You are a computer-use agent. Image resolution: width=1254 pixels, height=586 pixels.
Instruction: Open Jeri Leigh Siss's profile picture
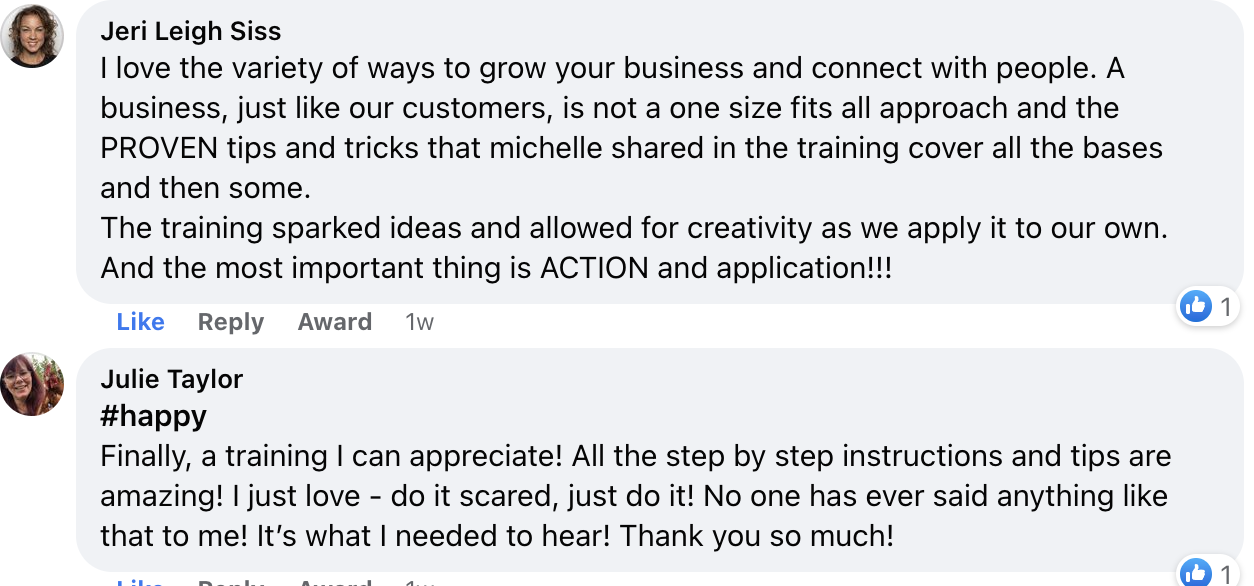click(32, 37)
